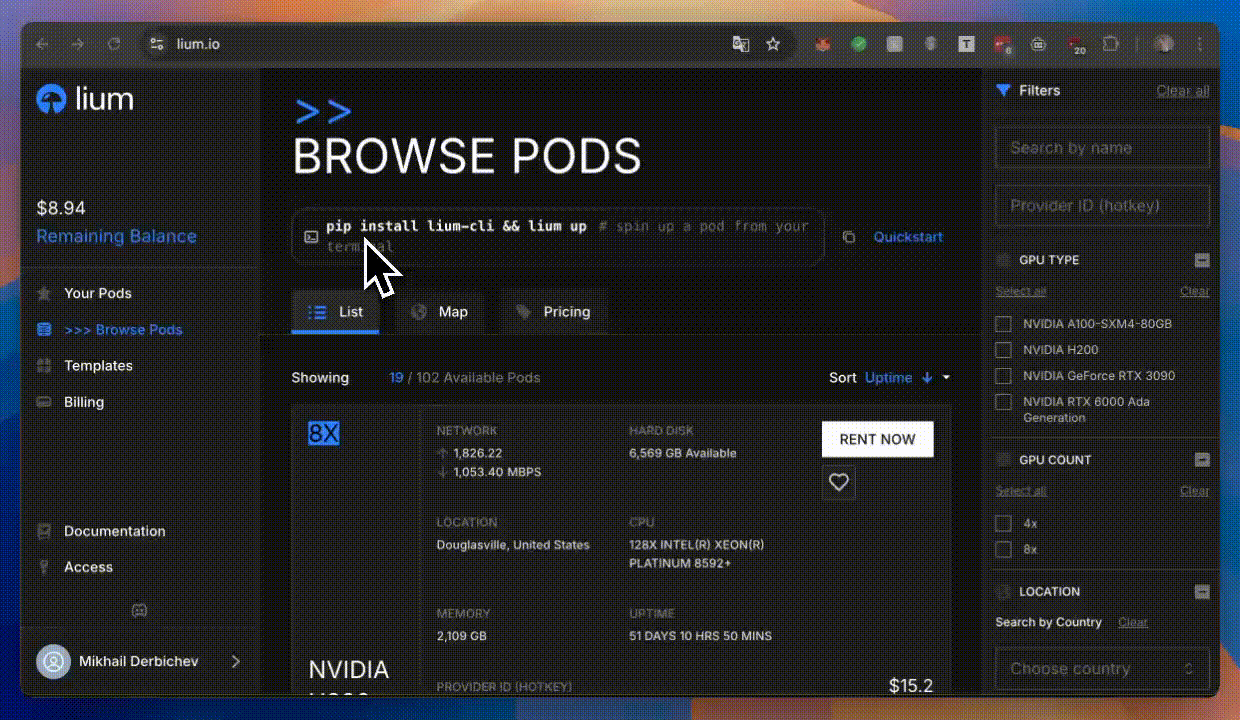Click Remaining Balance link
The image size is (1240, 720).
click(x=116, y=236)
